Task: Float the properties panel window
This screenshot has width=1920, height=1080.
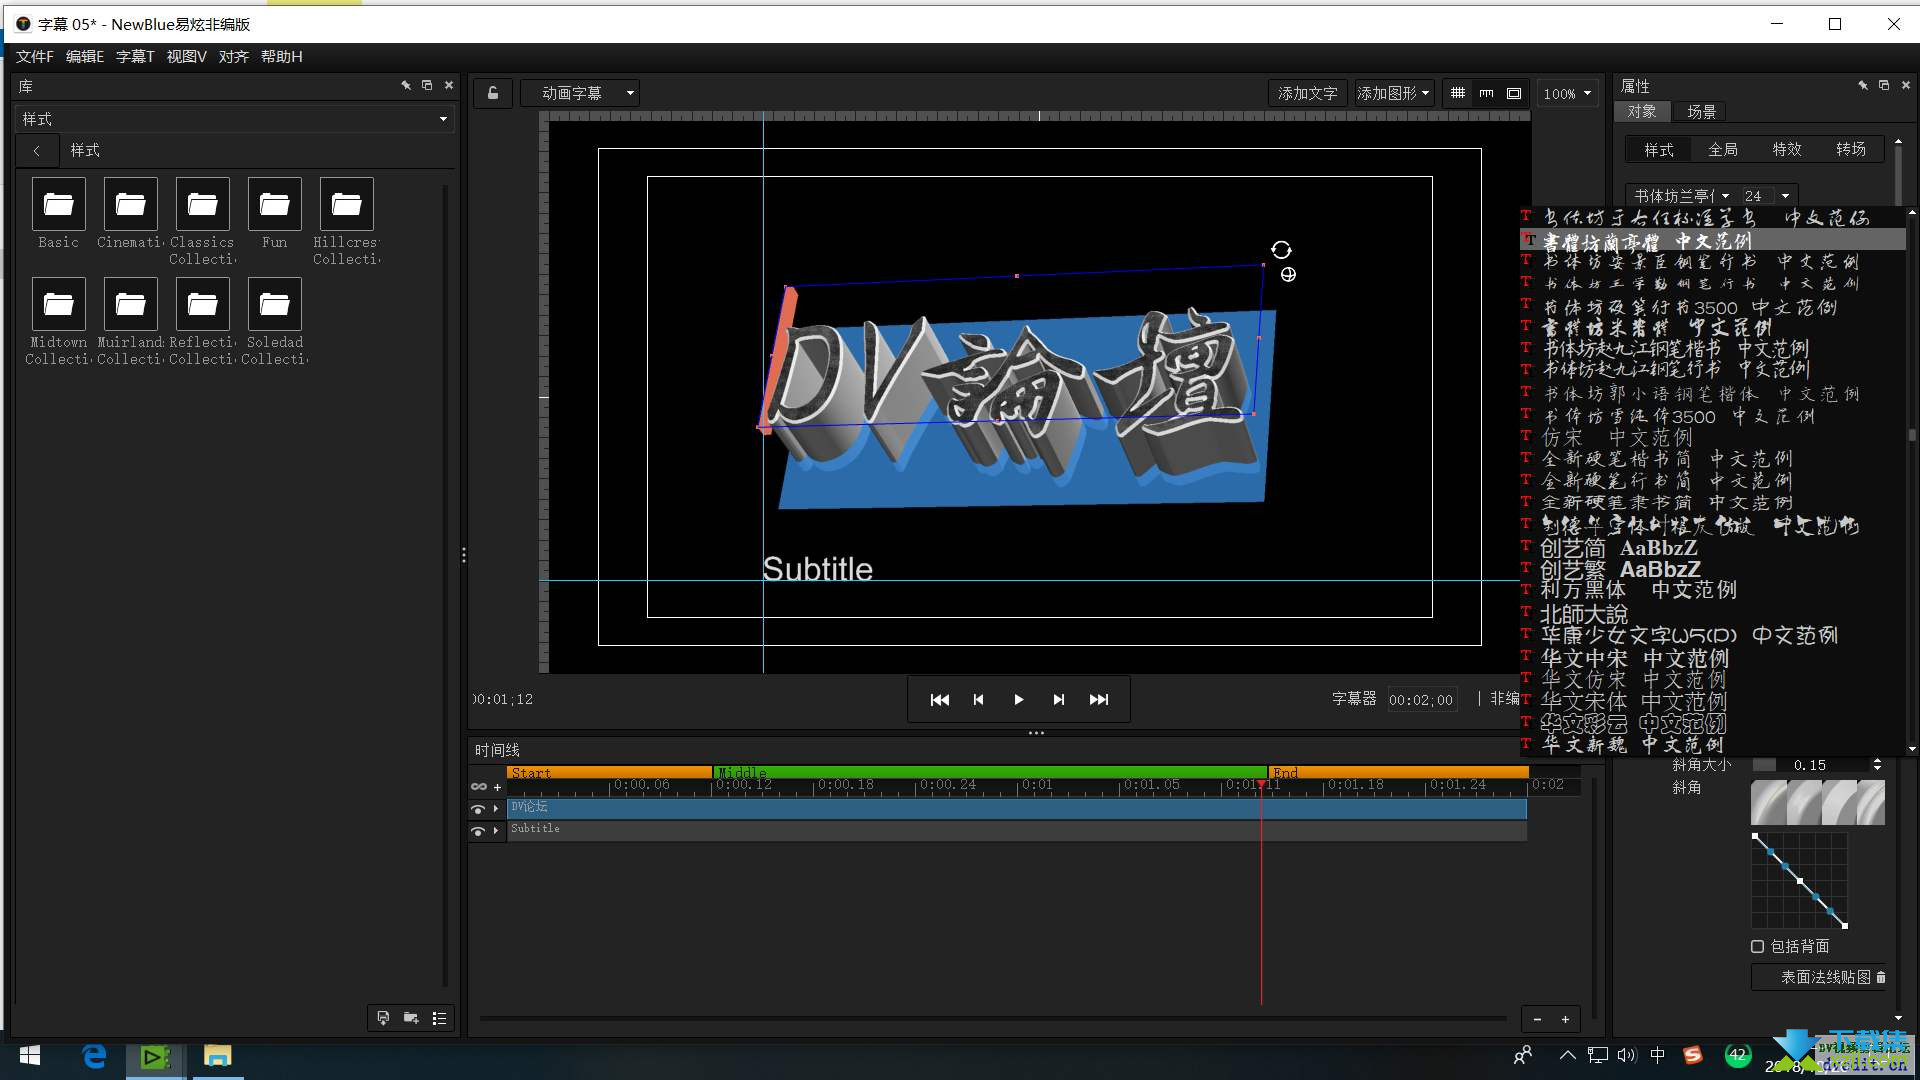Action: (1884, 86)
